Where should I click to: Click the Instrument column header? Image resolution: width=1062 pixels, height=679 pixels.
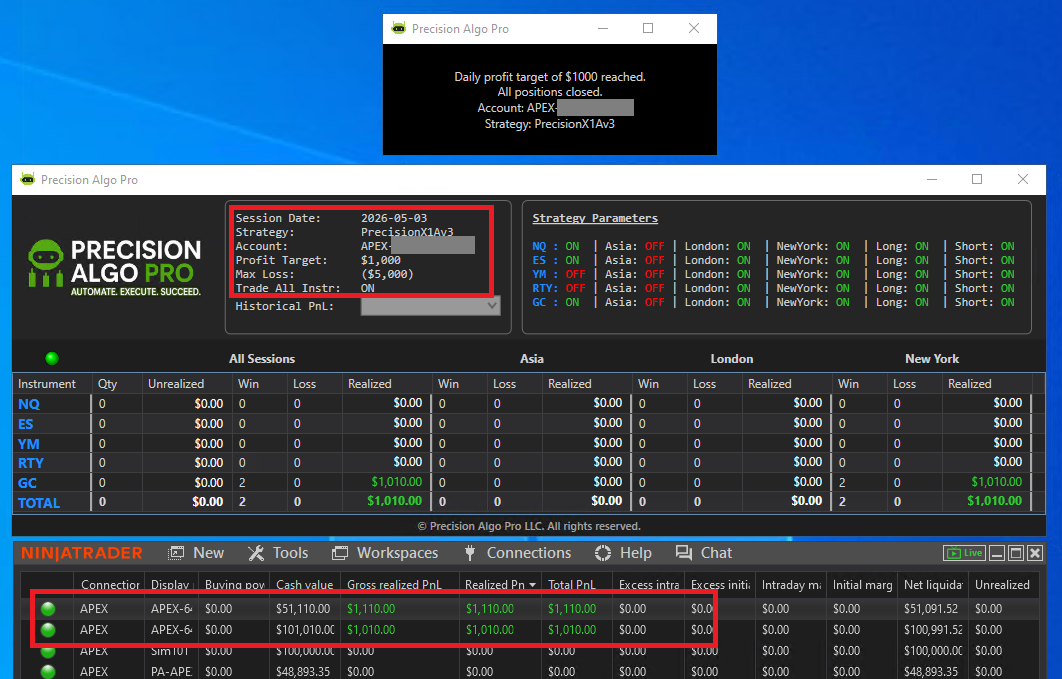pyautogui.click(x=47, y=384)
